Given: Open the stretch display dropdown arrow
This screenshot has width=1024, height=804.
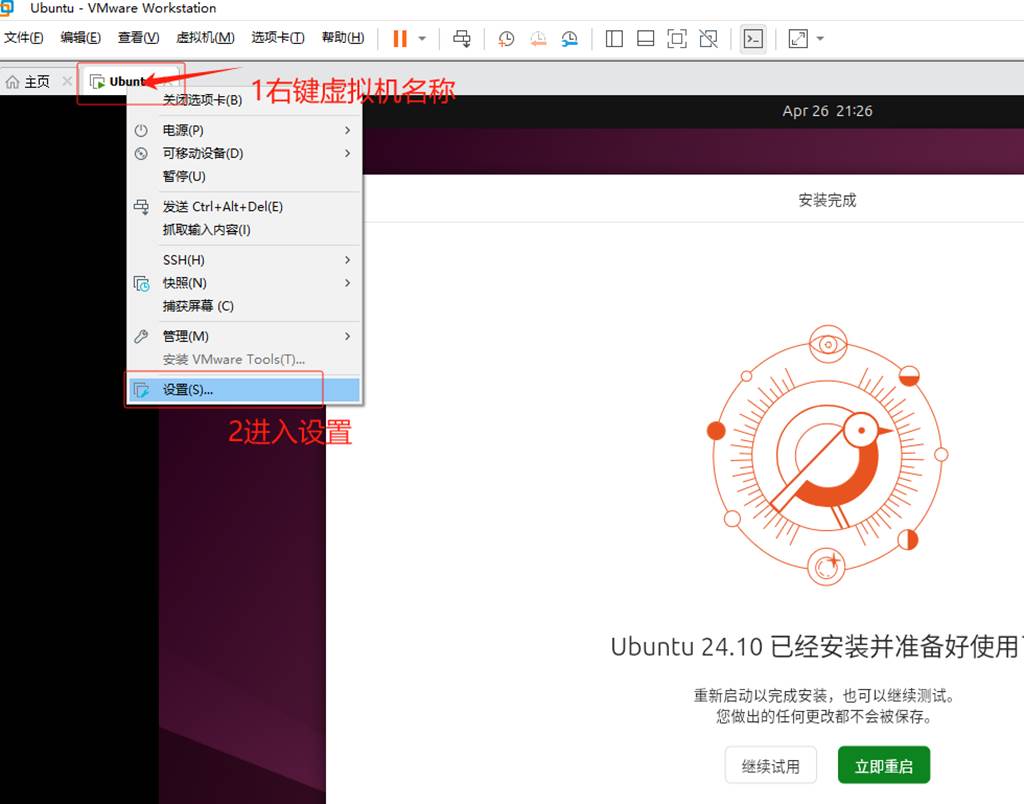Looking at the screenshot, I should coord(820,39).
